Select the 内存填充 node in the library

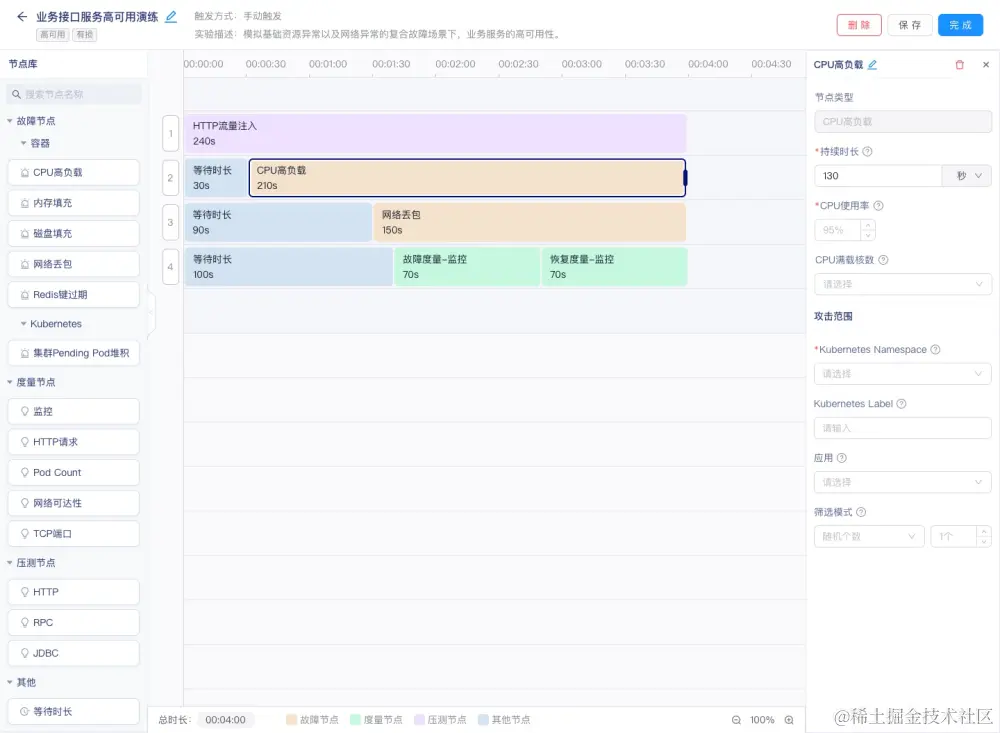click(73, 203)
